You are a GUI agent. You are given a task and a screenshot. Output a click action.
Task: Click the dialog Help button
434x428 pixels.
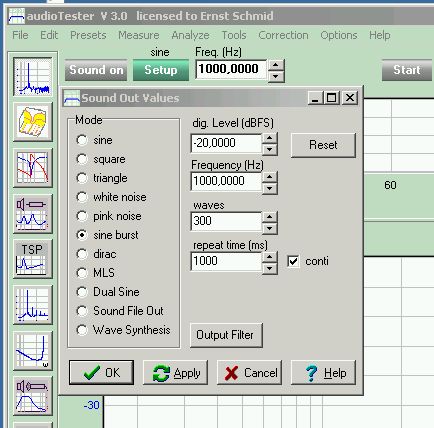coord(323,372)
